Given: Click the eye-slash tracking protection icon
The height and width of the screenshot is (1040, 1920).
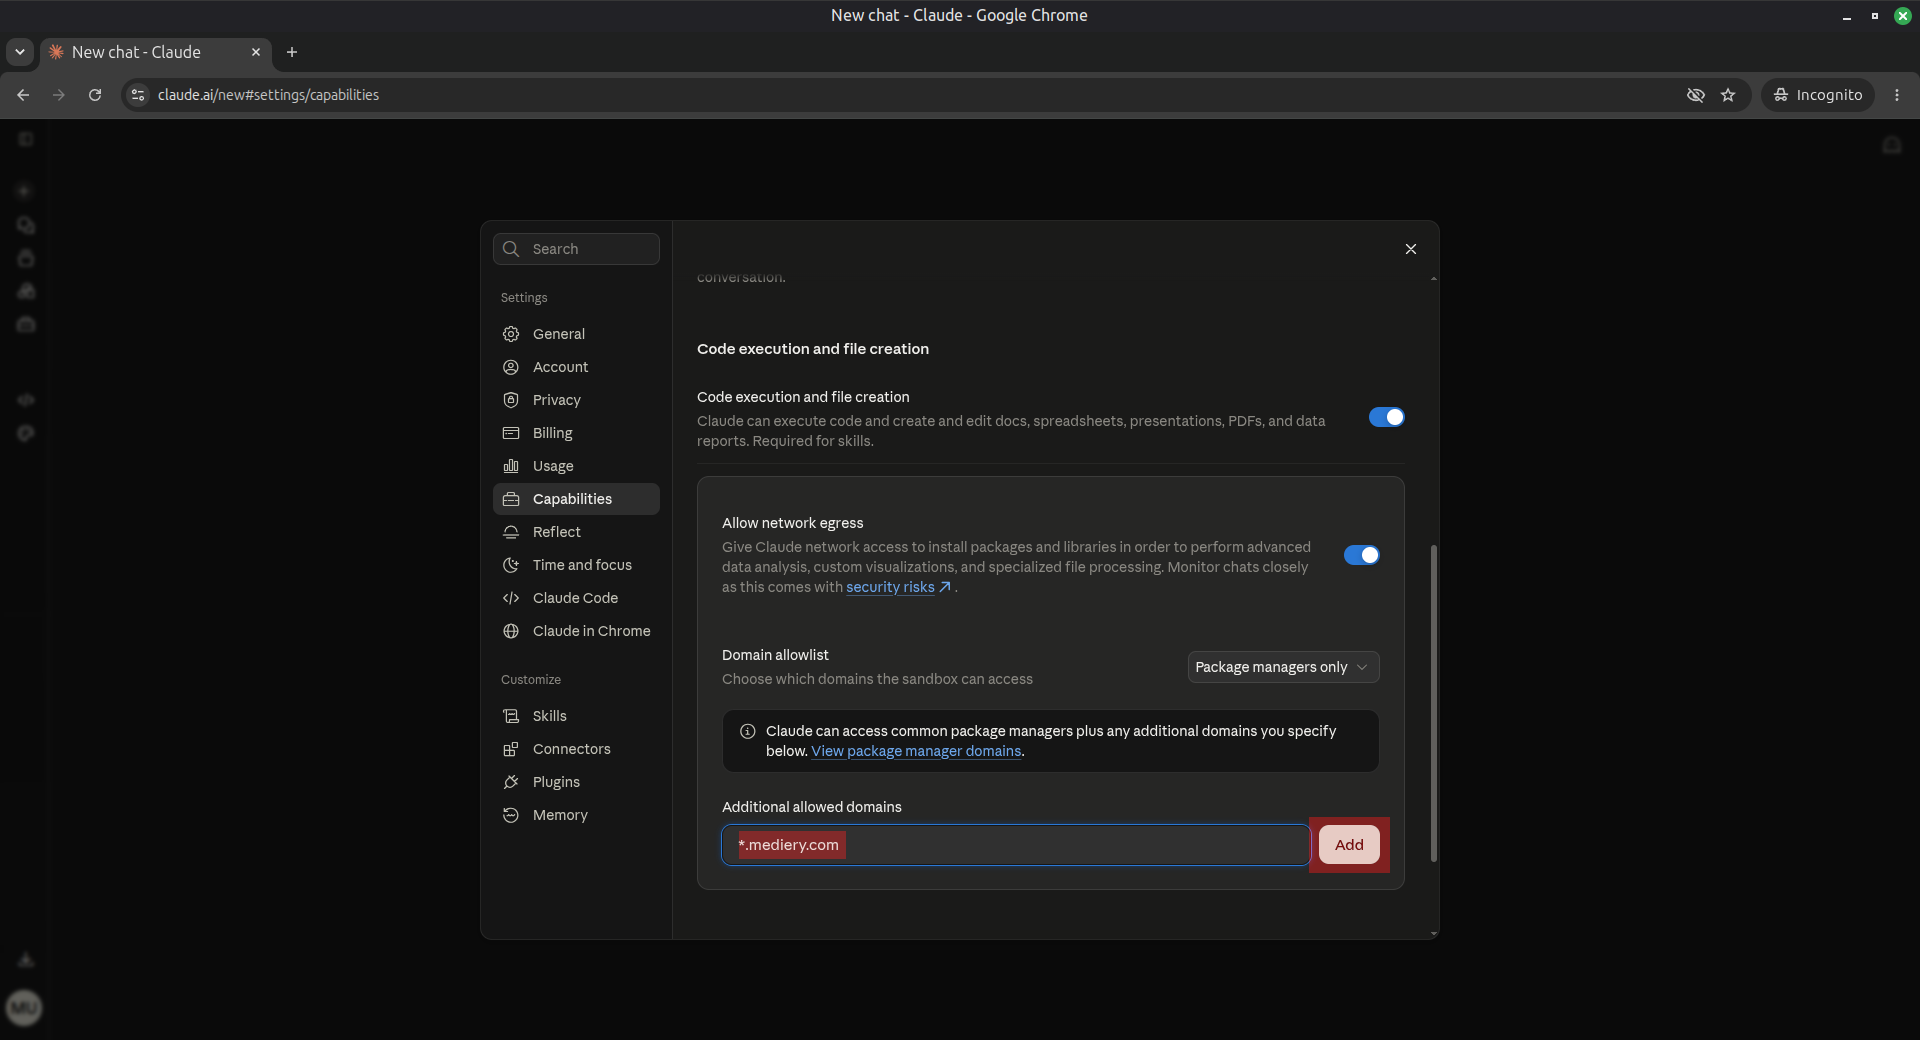Looking at the screenshot, I should coord(1696,95).
